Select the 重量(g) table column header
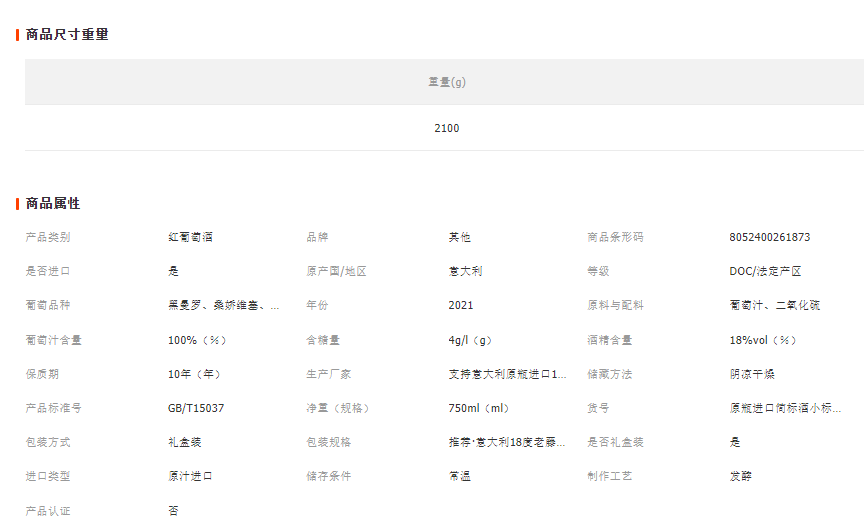The height and width of the screenshot is (532, 864). pyautogui.click(x=447, y=82)
